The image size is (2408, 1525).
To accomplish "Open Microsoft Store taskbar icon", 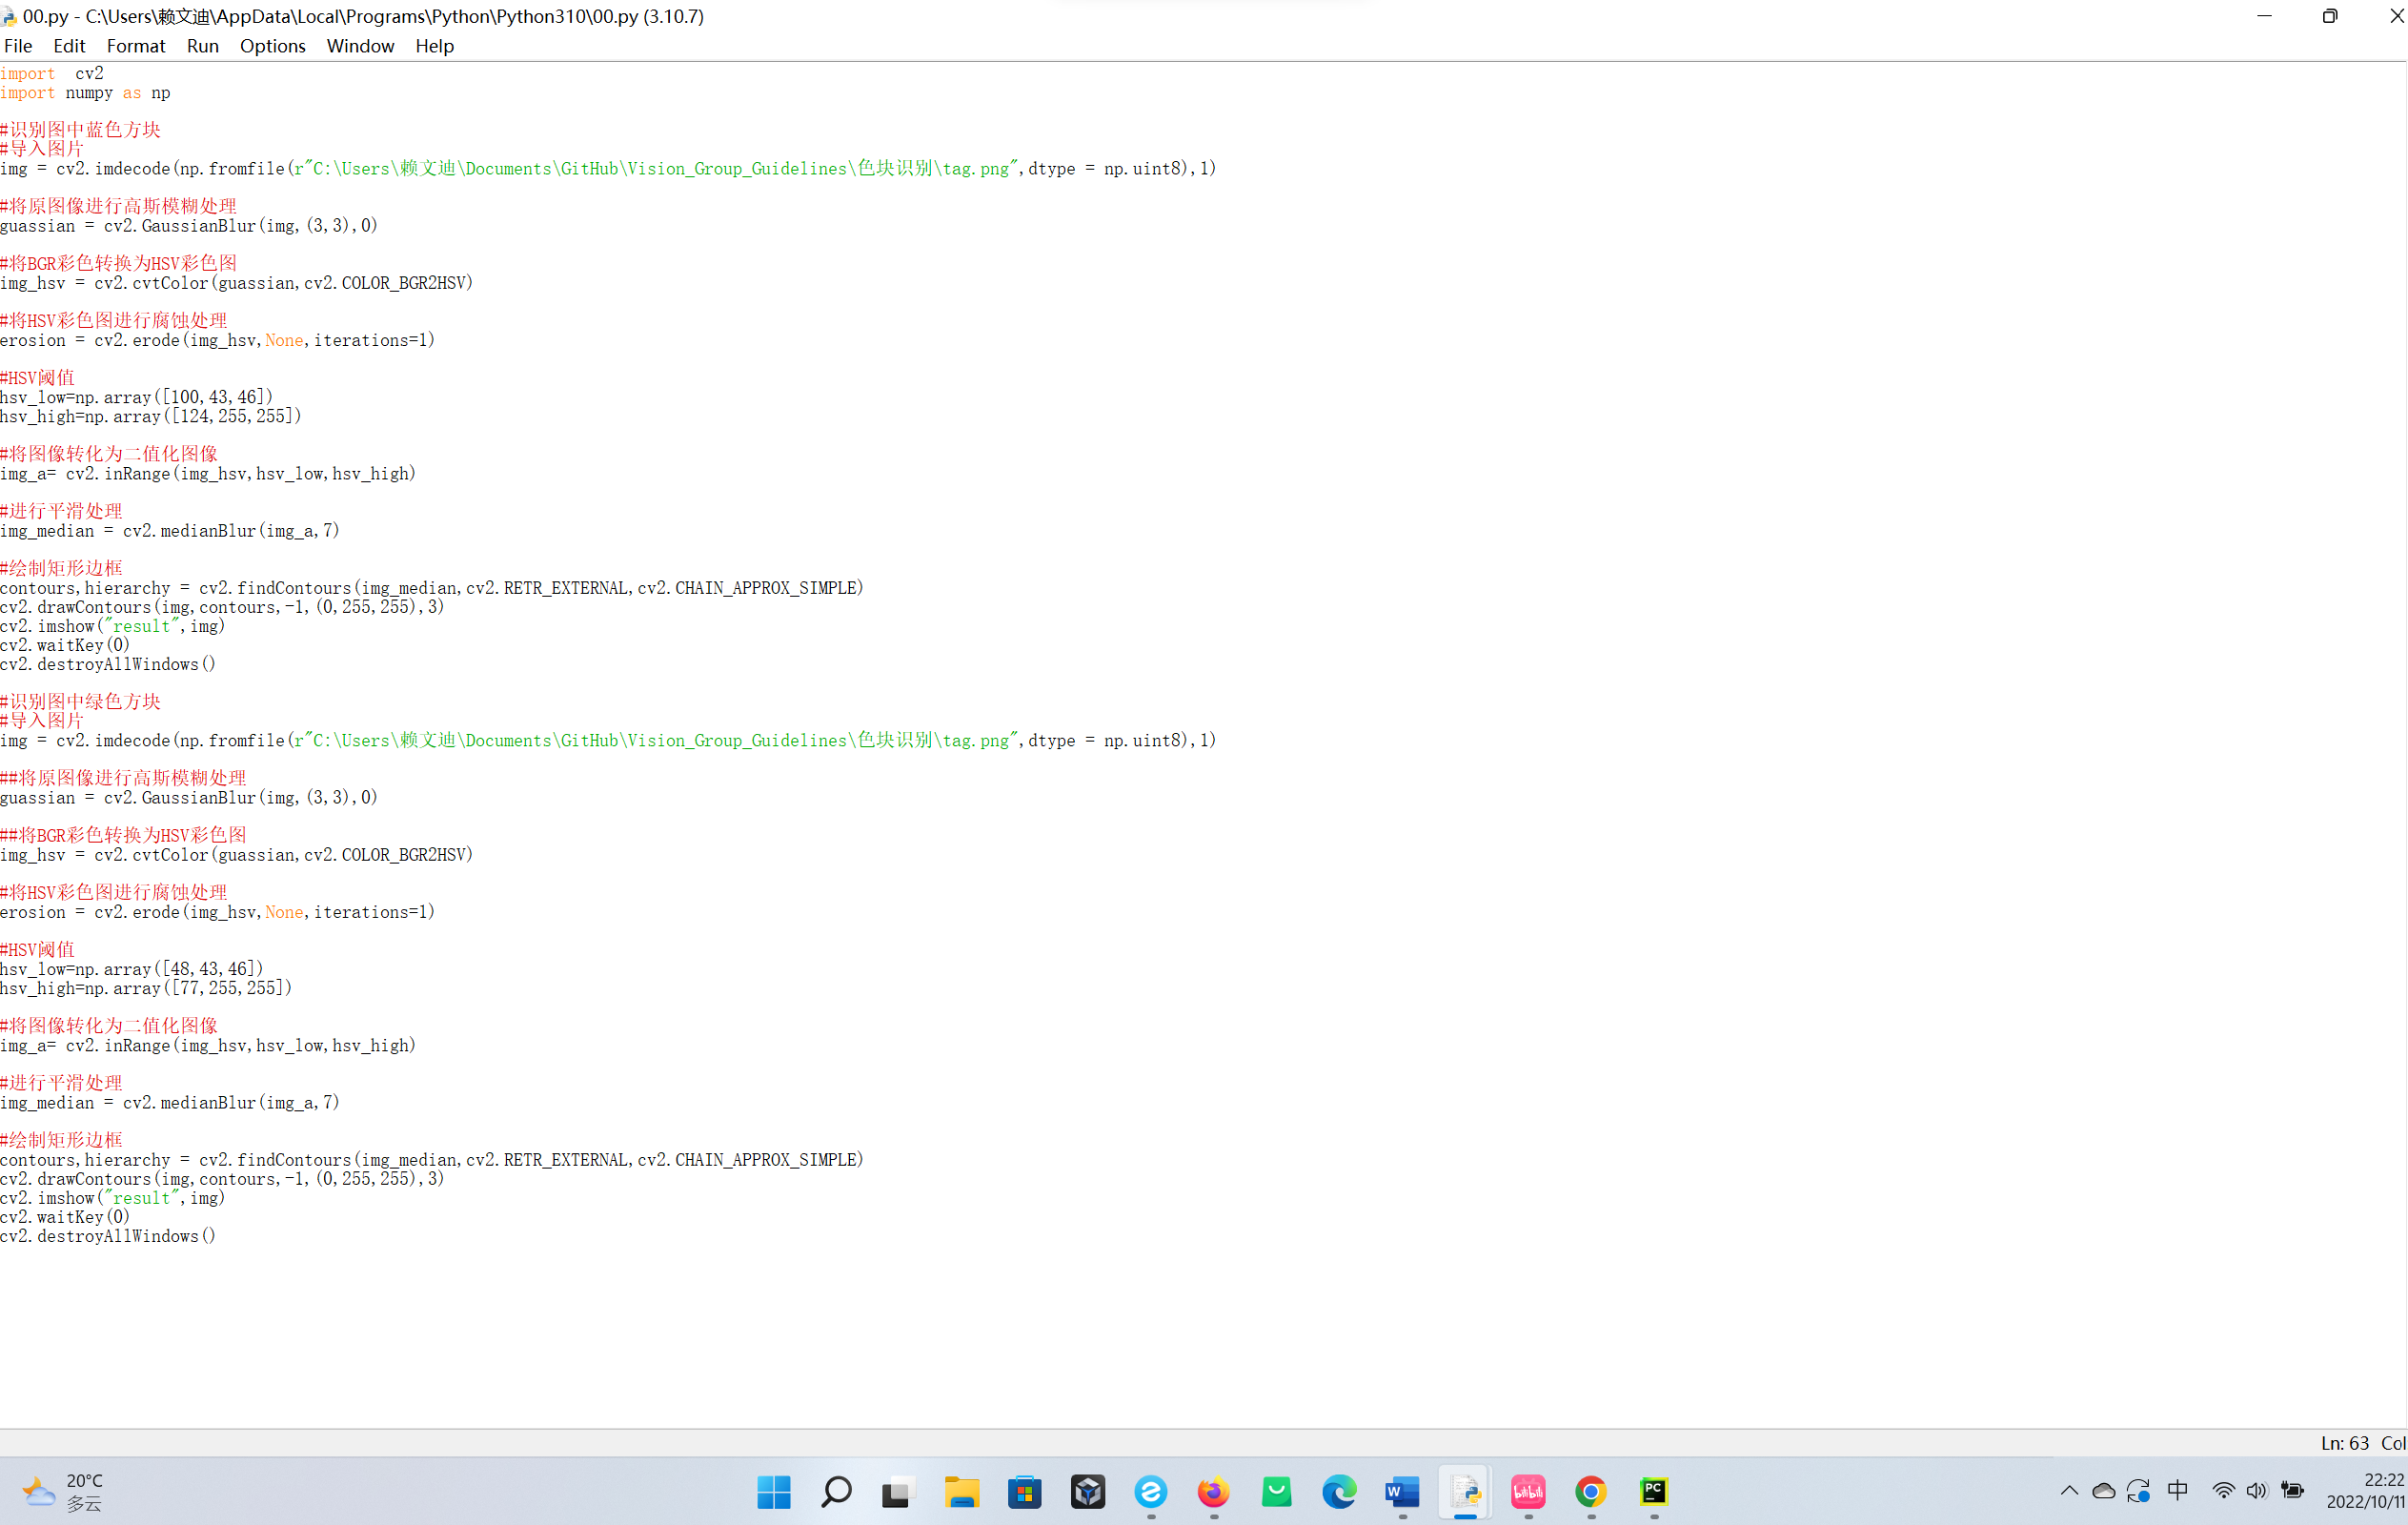I will coord(1025,1492).
